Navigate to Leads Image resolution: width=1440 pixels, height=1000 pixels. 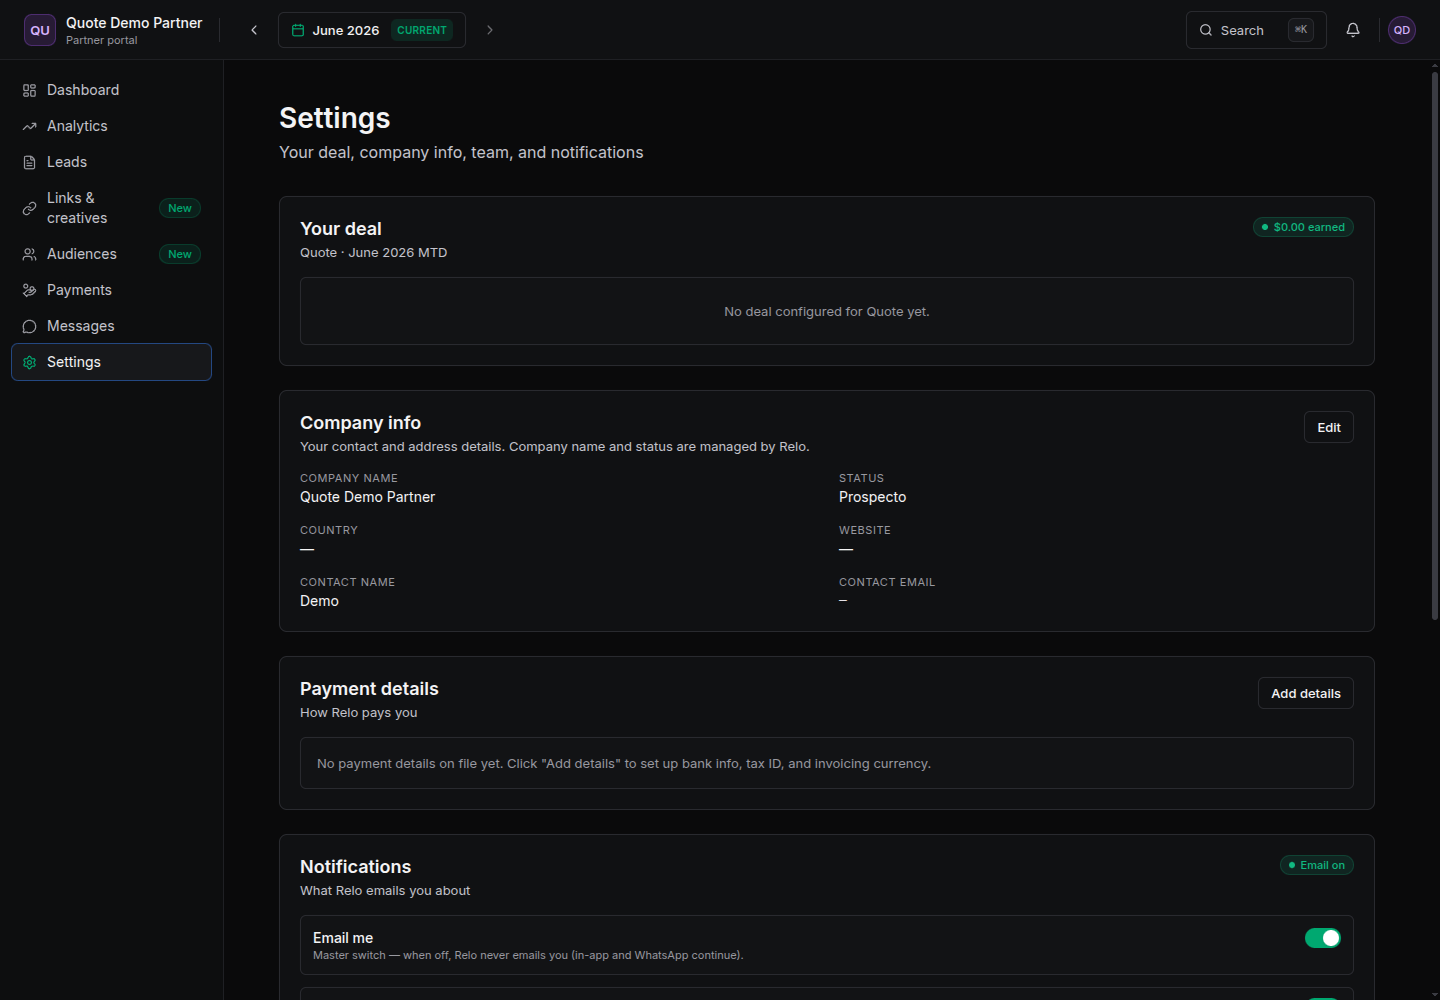111,162
